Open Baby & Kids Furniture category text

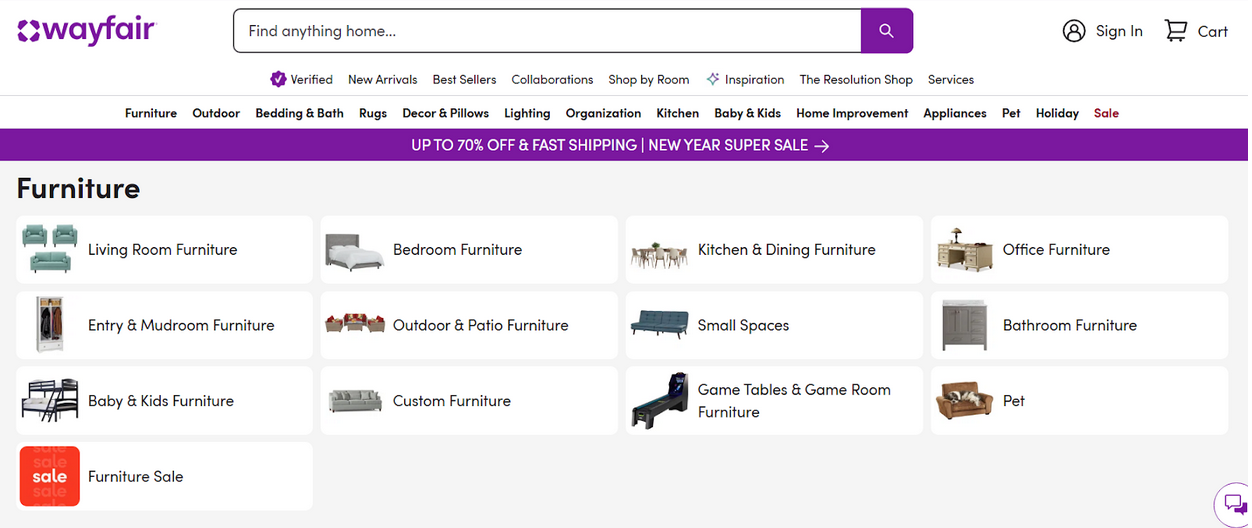pyautogui.click(x=161, y=401)
